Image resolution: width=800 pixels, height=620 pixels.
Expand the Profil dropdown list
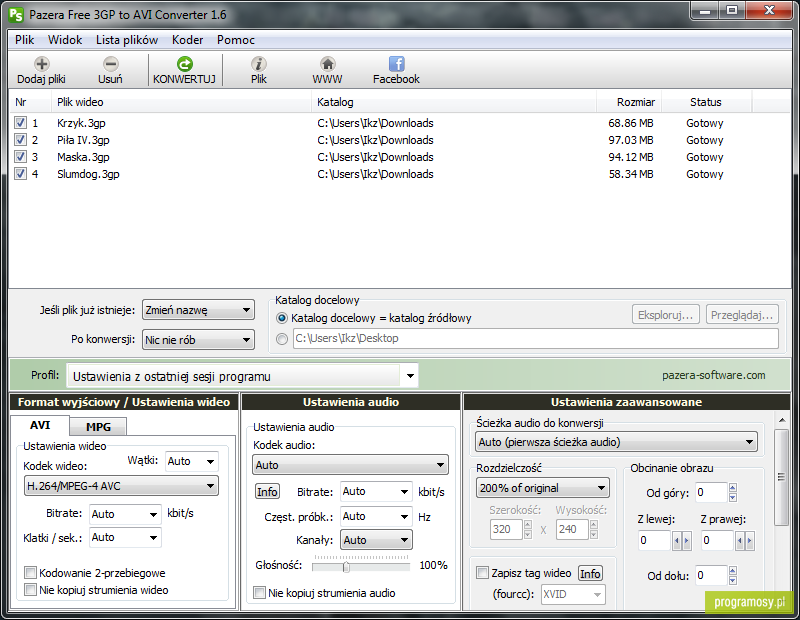(410, 376)
